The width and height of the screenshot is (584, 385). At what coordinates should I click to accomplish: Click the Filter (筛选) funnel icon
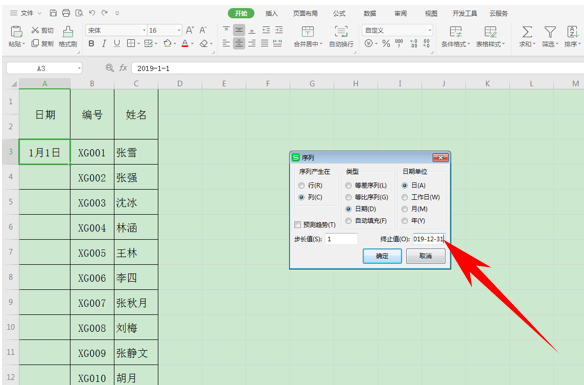550,32
